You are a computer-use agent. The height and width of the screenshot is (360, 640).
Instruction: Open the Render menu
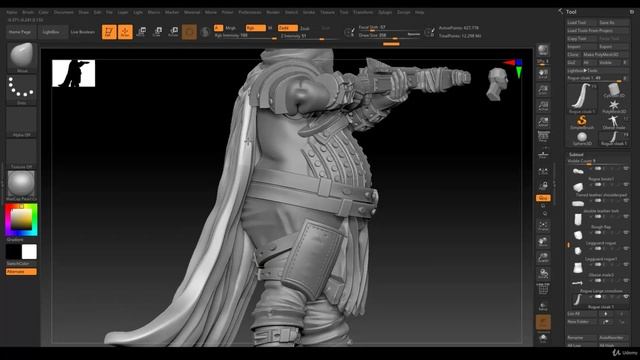click(x=273, y=12)
